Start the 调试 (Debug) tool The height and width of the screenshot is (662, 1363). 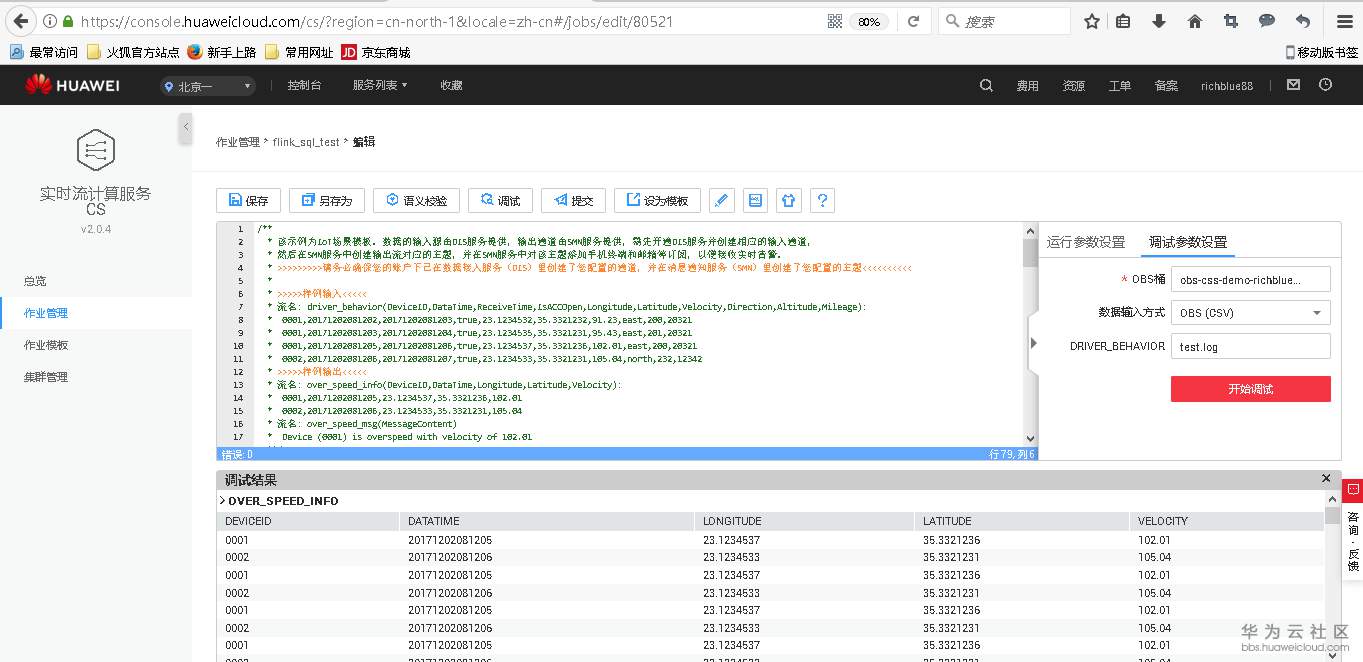click(500, 200)
